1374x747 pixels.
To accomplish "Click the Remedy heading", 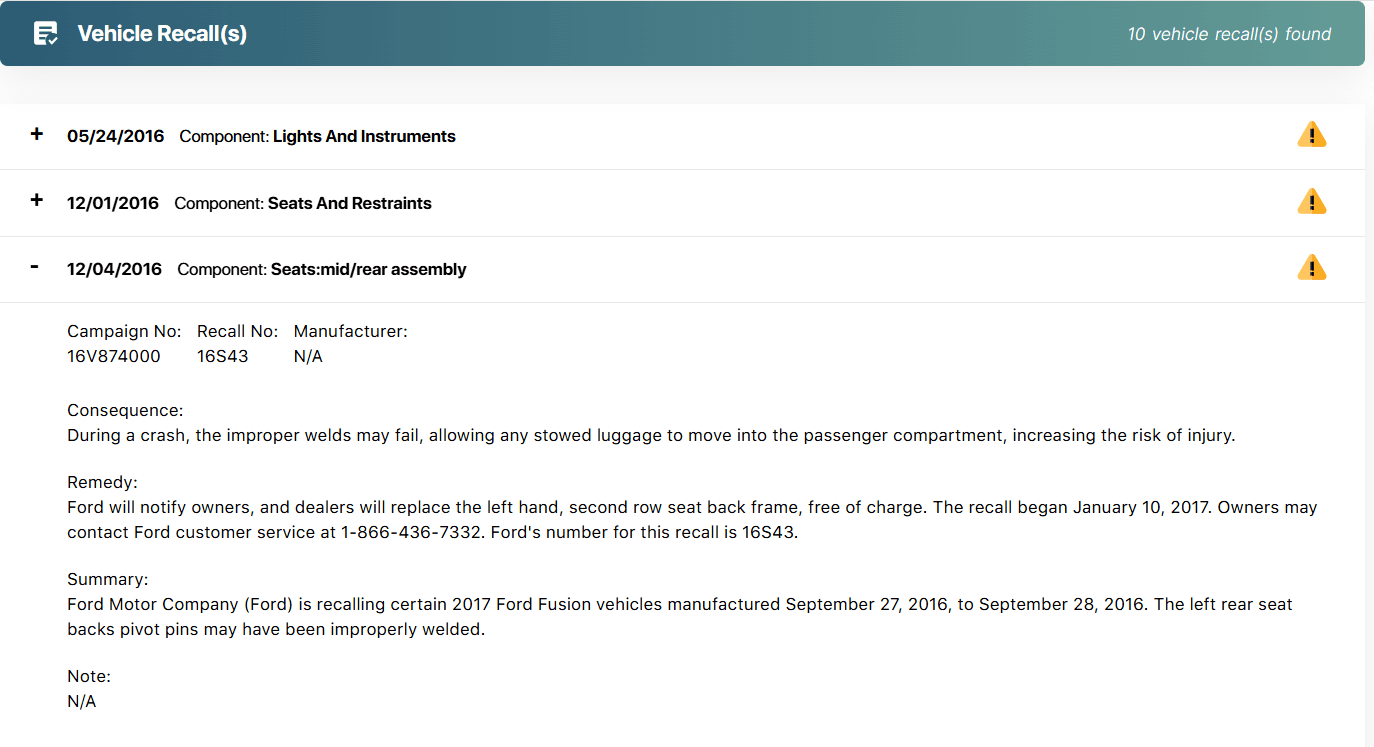I will tap(102, 483).
